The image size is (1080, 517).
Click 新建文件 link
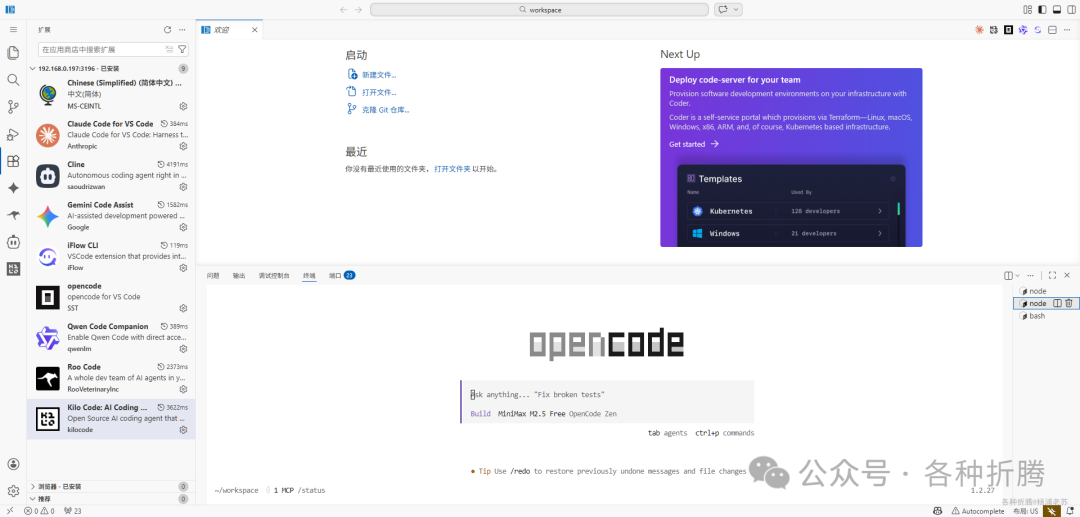point(379,74)
